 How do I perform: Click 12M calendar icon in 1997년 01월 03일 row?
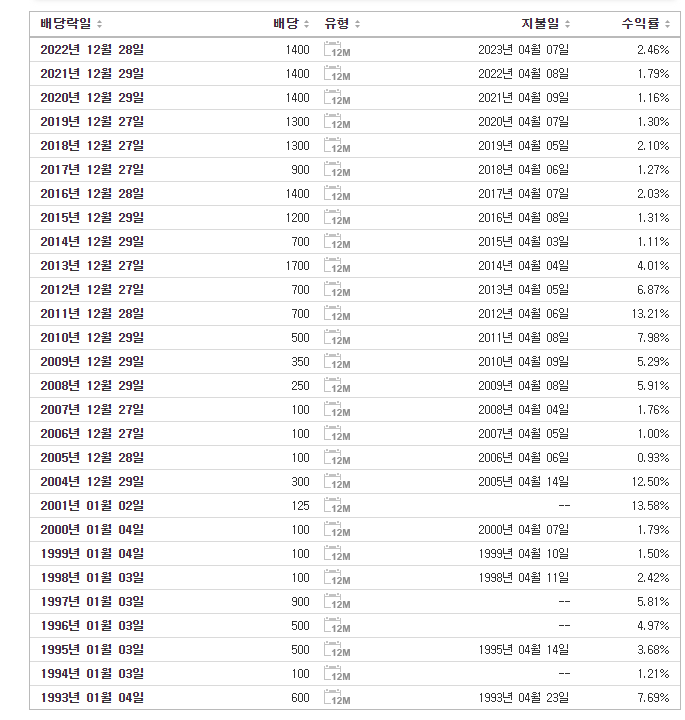[337, 602]
